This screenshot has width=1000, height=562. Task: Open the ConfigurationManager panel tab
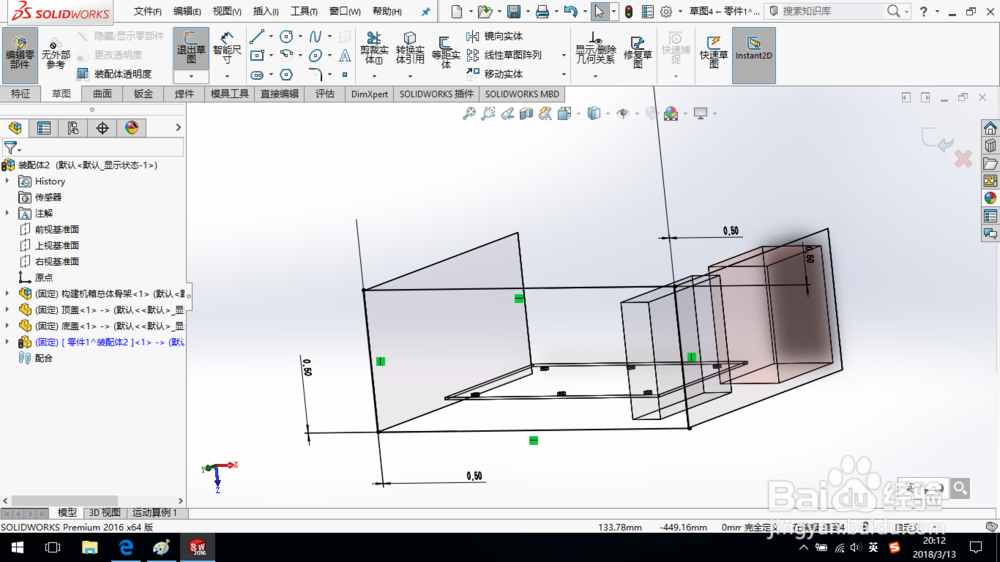point(73,128)
